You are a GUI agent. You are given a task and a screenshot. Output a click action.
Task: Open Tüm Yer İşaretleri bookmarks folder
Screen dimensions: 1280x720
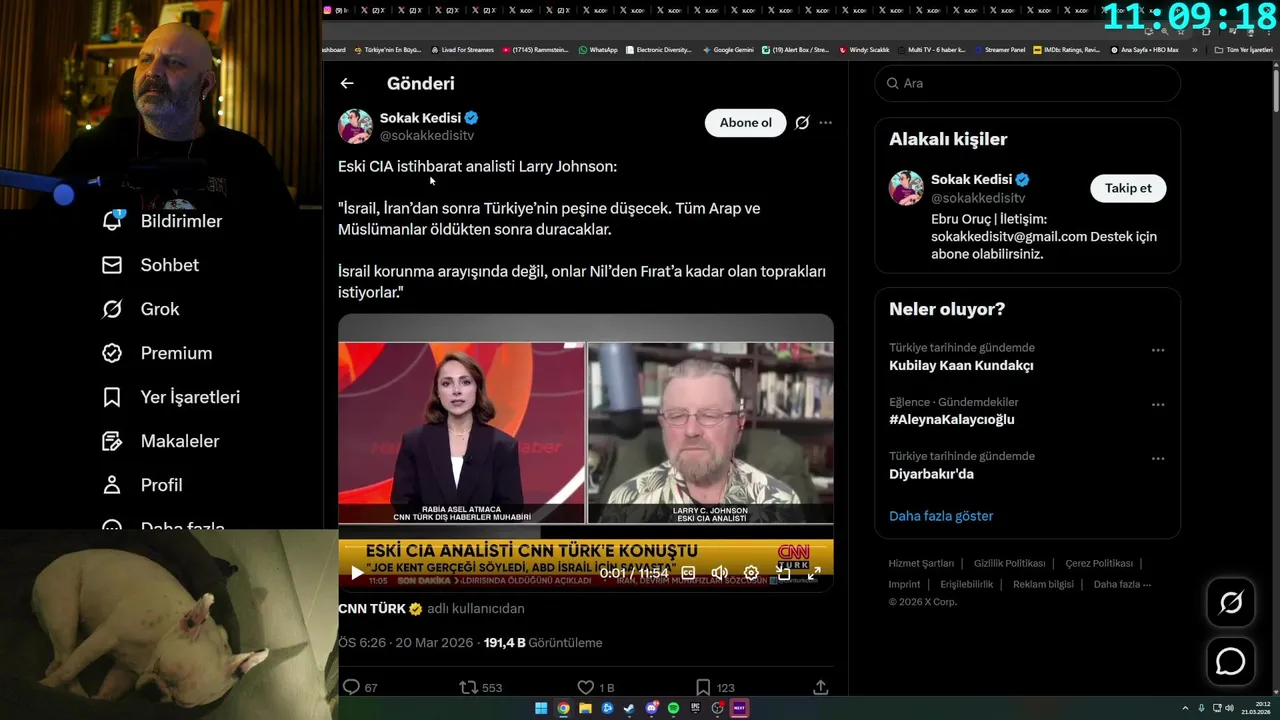(x=1243, y=49)
